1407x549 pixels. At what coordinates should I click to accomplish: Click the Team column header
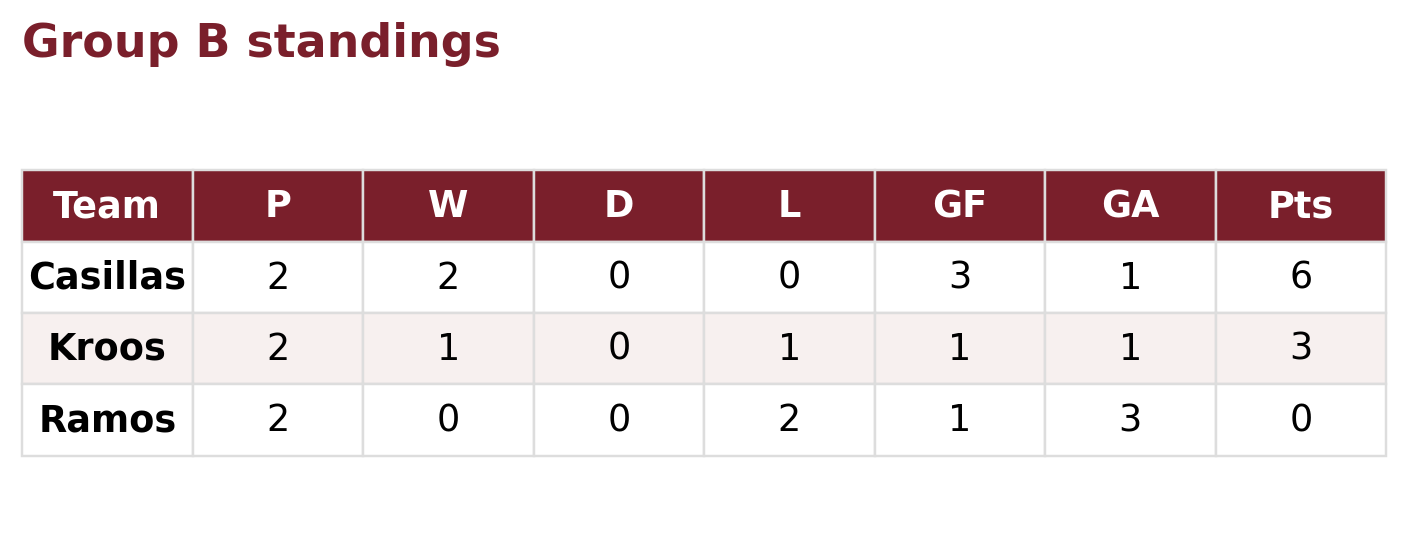(x=107, y=206)
